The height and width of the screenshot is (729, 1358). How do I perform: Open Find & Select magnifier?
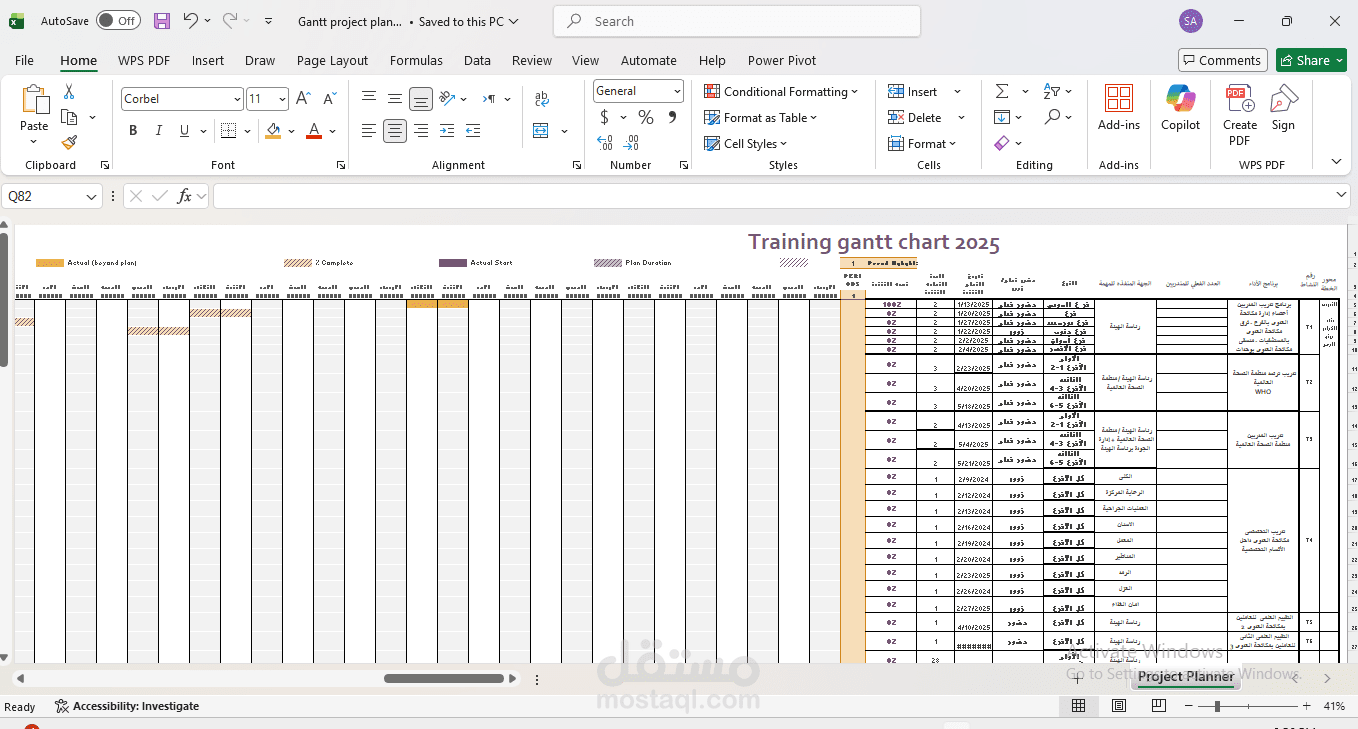click(1051, 117)
